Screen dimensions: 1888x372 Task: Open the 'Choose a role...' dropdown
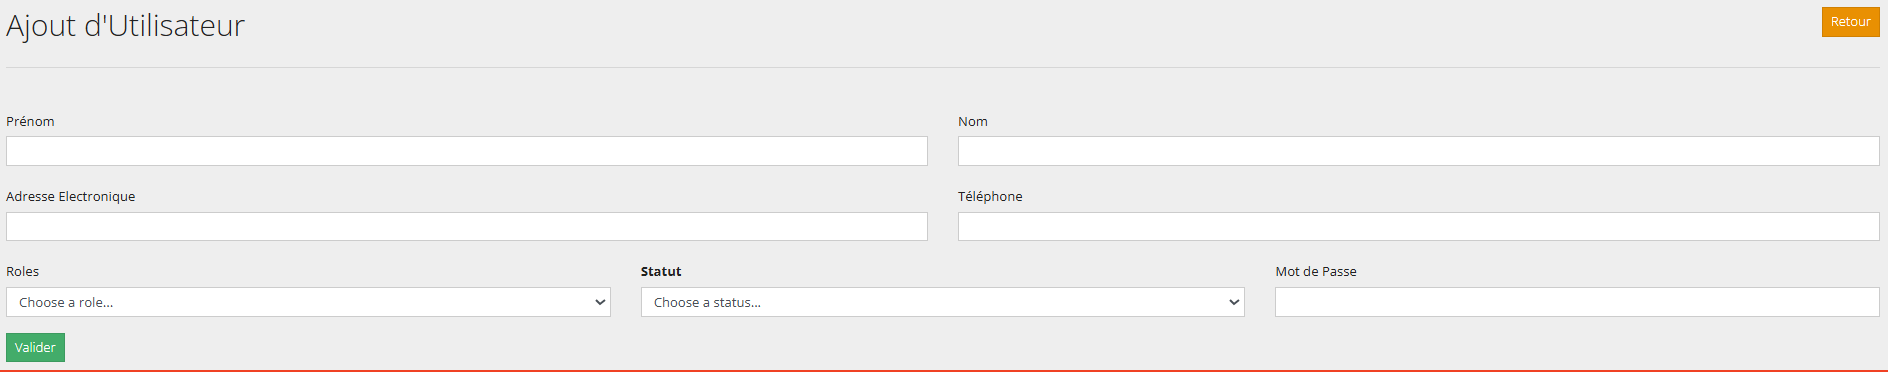[x=308, y=302]
